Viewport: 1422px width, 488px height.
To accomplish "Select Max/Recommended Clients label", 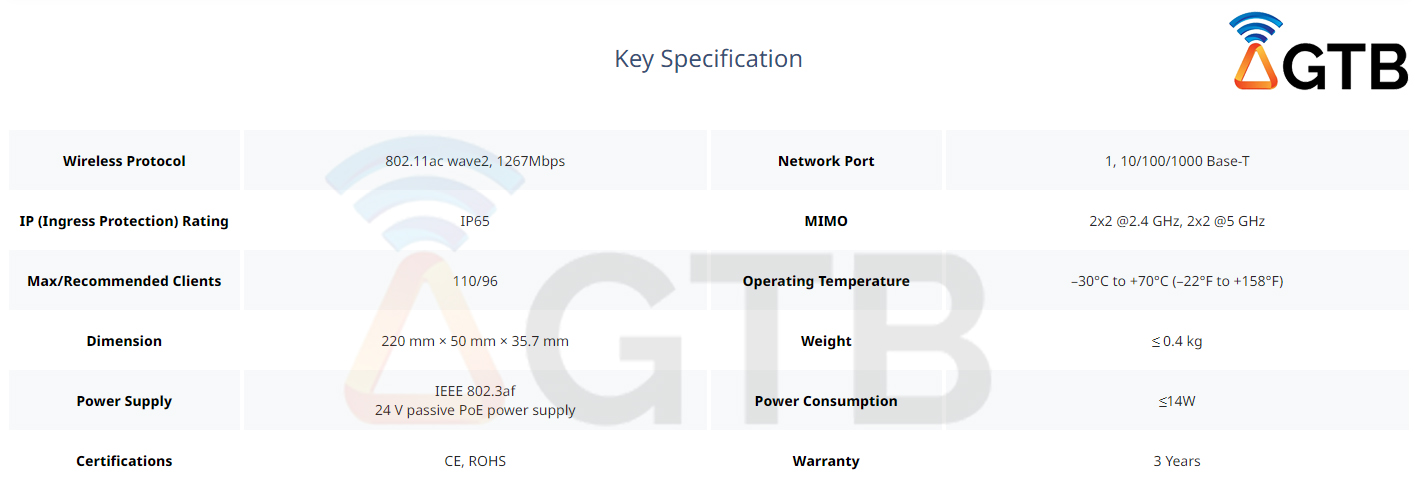I will point(124,281).
